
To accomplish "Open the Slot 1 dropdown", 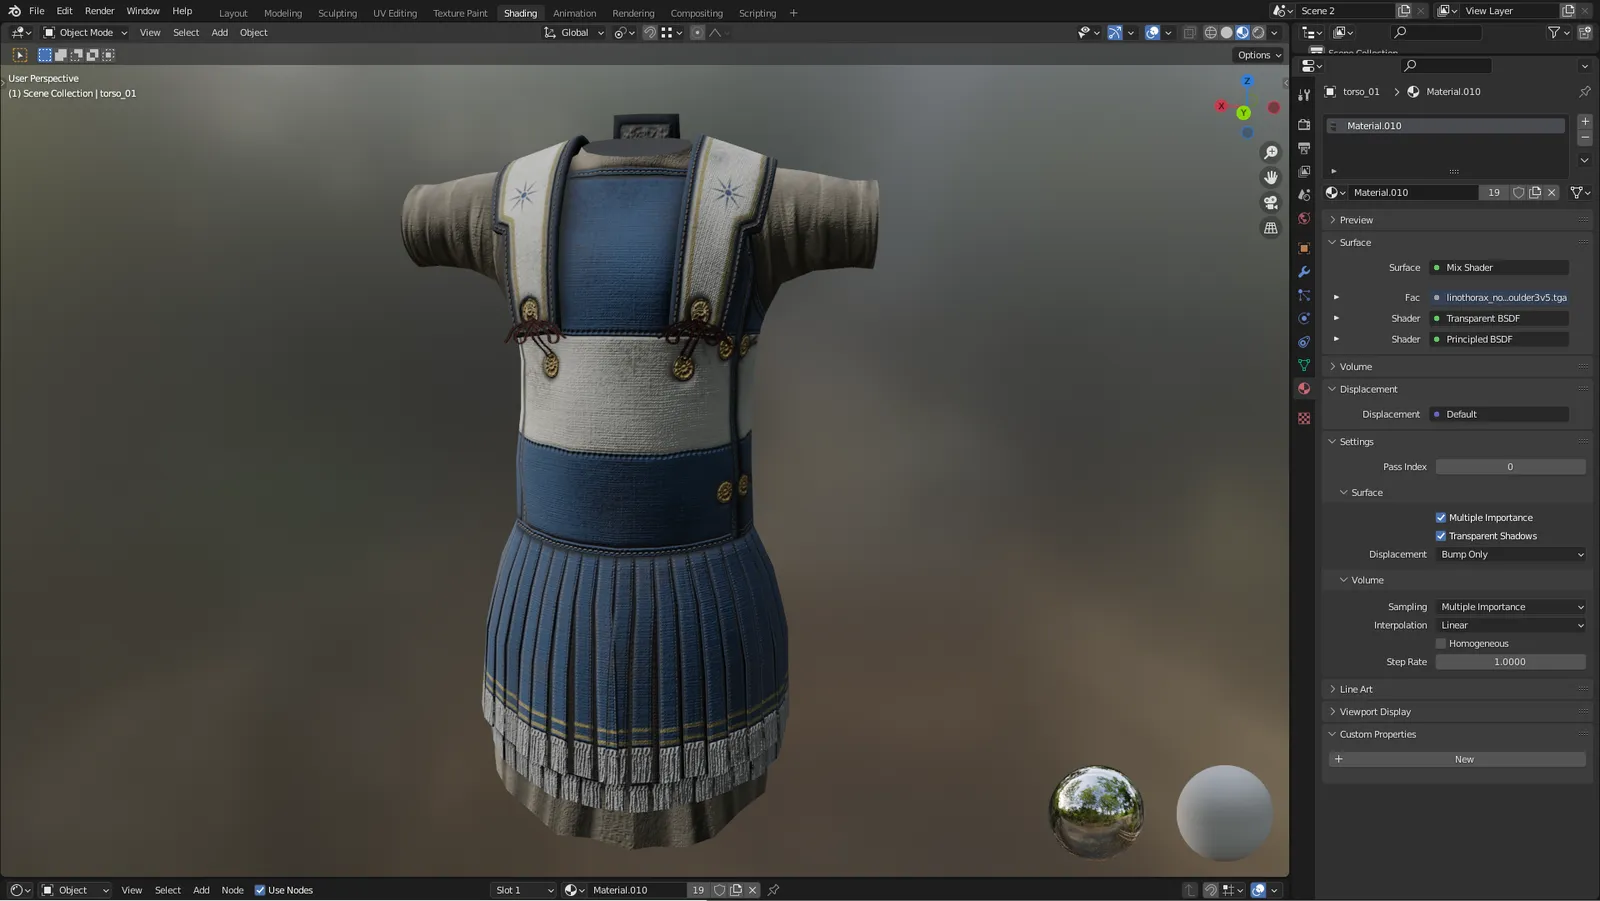I will (523, 890).
